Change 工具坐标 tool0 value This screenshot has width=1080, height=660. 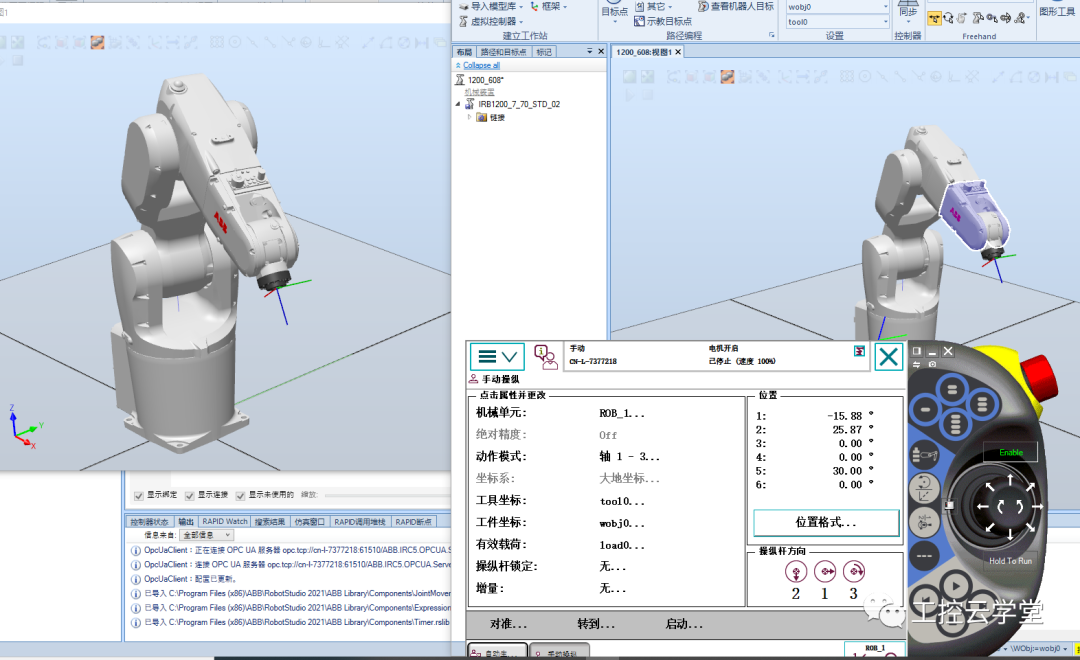pos(622,501)
